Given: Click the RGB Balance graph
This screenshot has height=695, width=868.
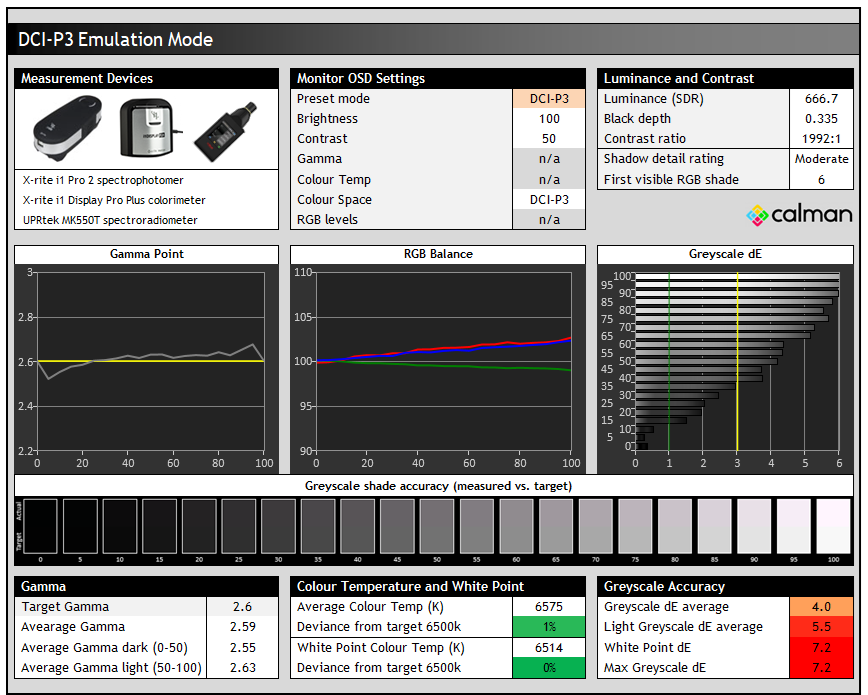Looking at the screenshot, I should point(443,361).
